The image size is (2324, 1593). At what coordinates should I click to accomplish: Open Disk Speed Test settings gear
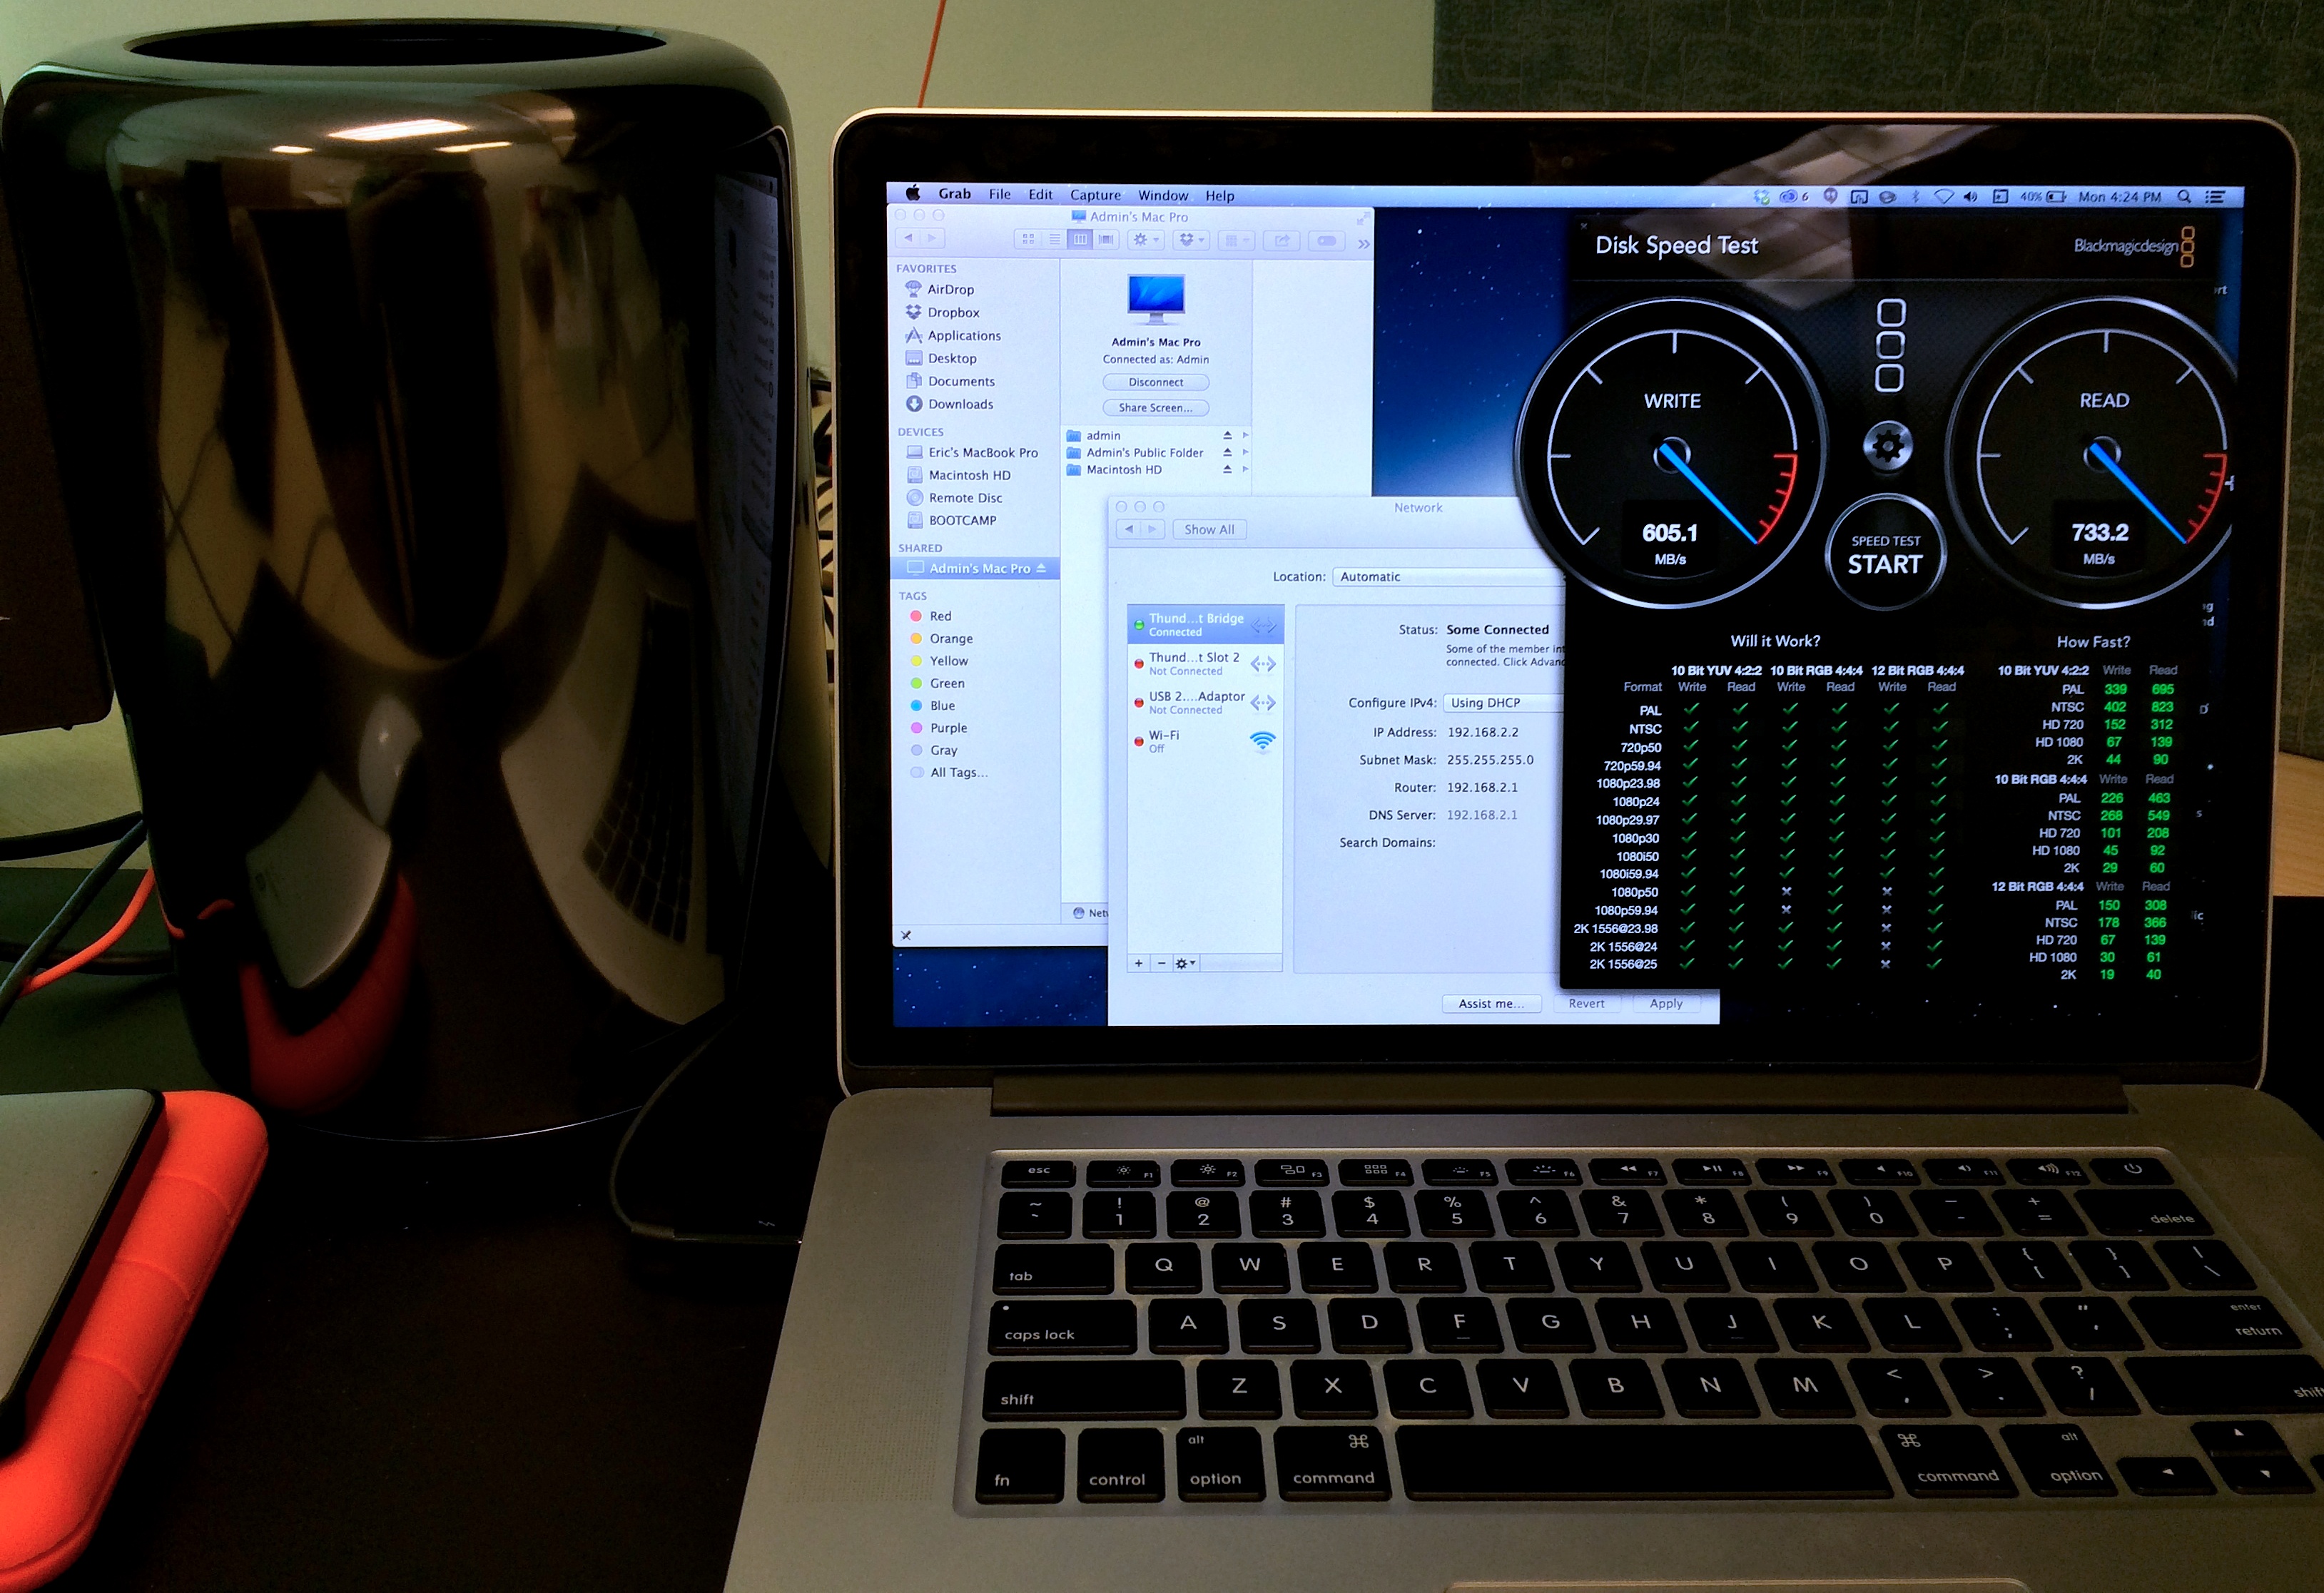point(1888,446)
